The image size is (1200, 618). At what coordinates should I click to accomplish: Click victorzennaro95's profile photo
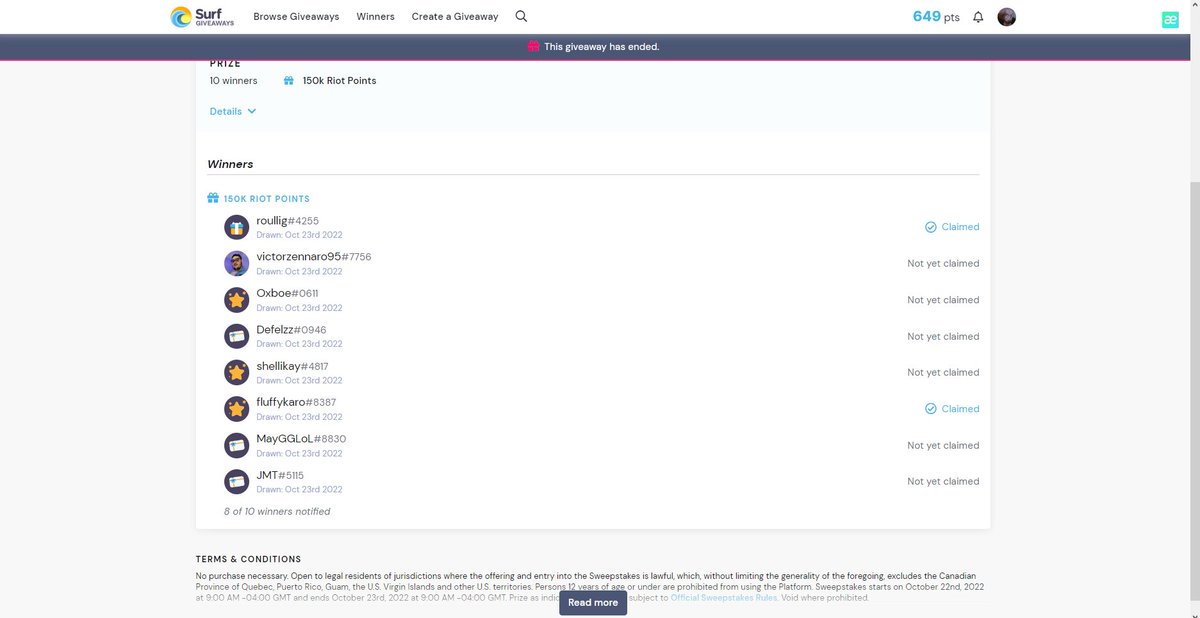236,263
